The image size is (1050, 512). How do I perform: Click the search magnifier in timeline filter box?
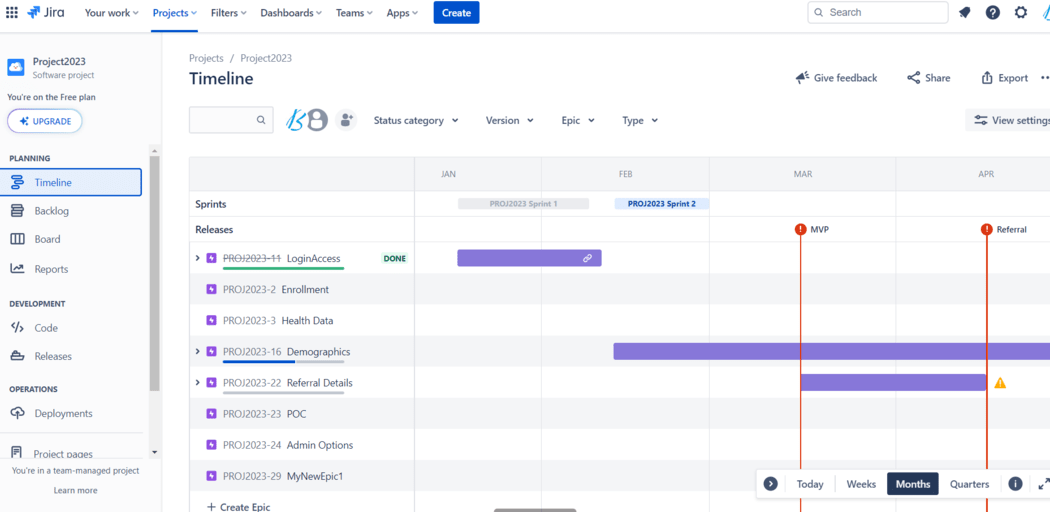coord(260,120)
